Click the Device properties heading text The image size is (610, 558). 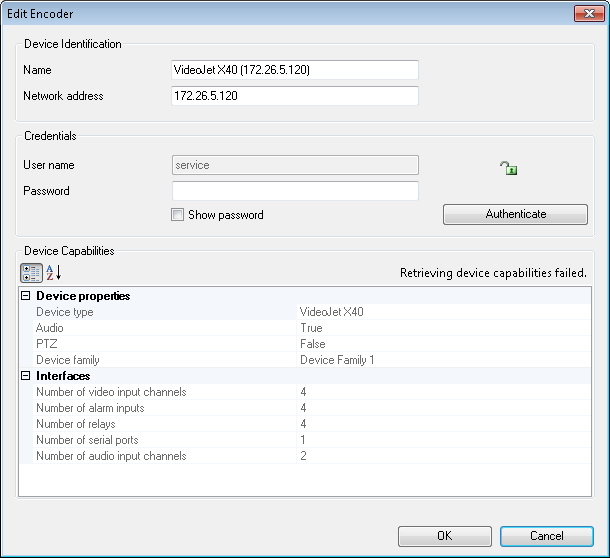[x=83, y=296]
